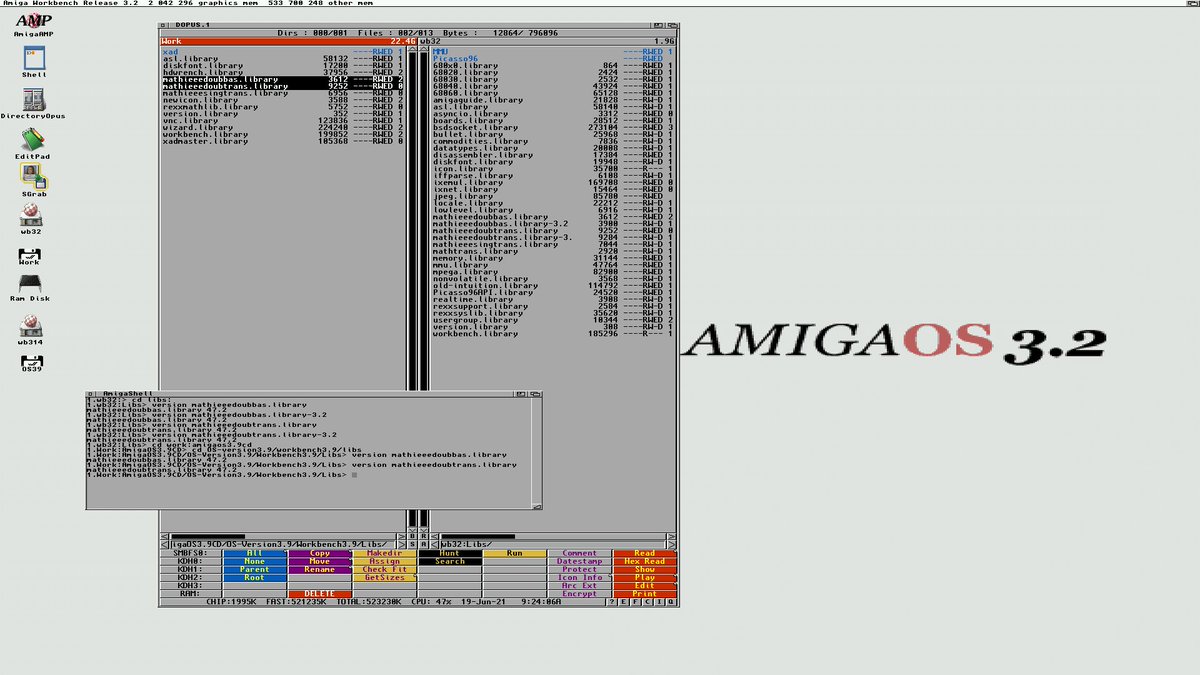
Task: Click the small 'I' iconify gadget in DOpus
Action: pyautogui.click(x=658, y=601)
